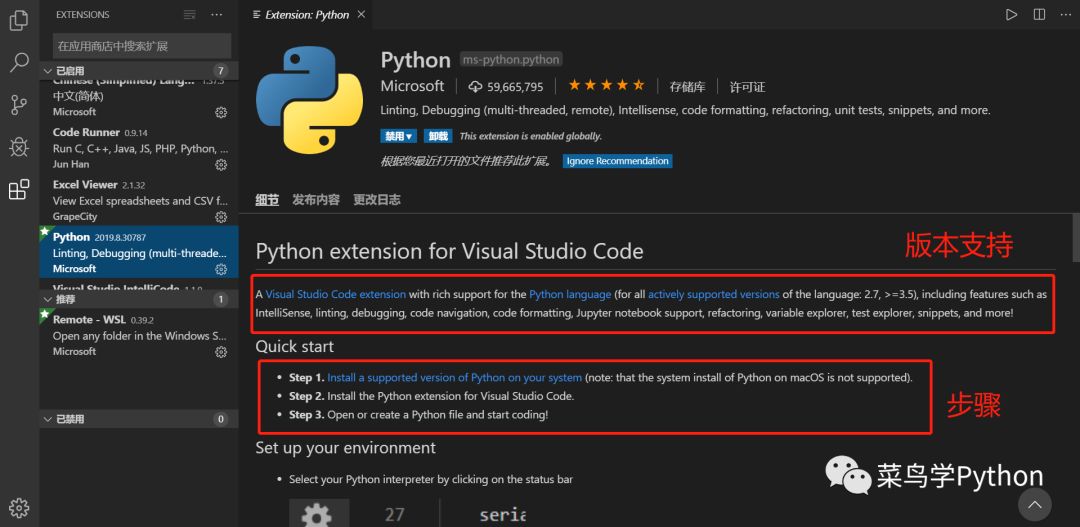Open the 许可证 license link
Viewport: 1080px width, 527px height.
(747, 87)
